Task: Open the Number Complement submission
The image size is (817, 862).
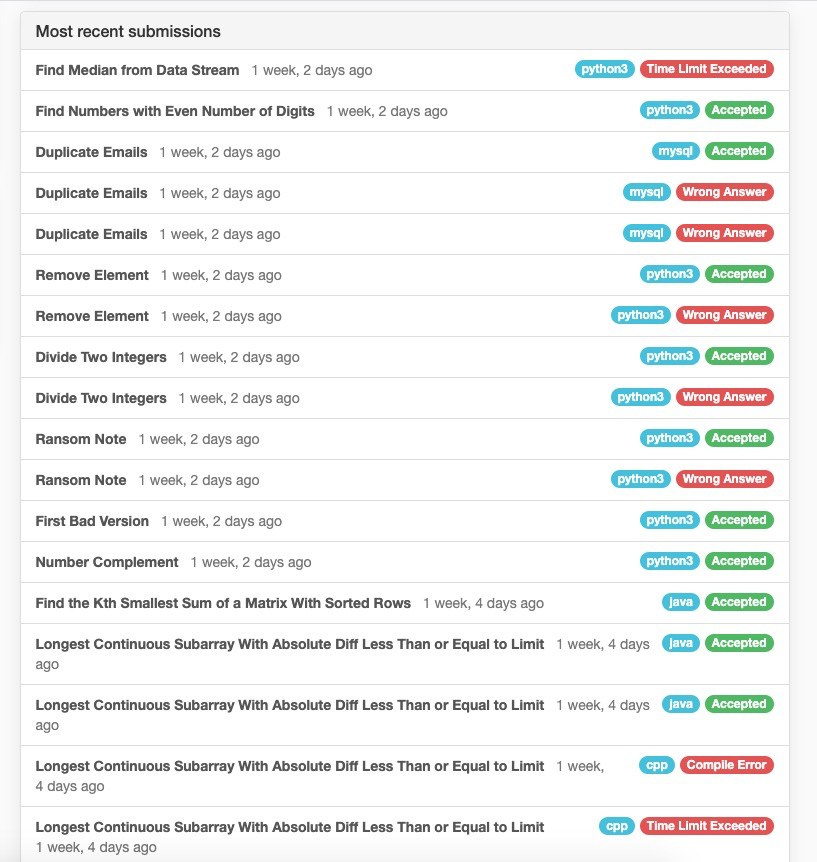Action: tap(107, 562)
